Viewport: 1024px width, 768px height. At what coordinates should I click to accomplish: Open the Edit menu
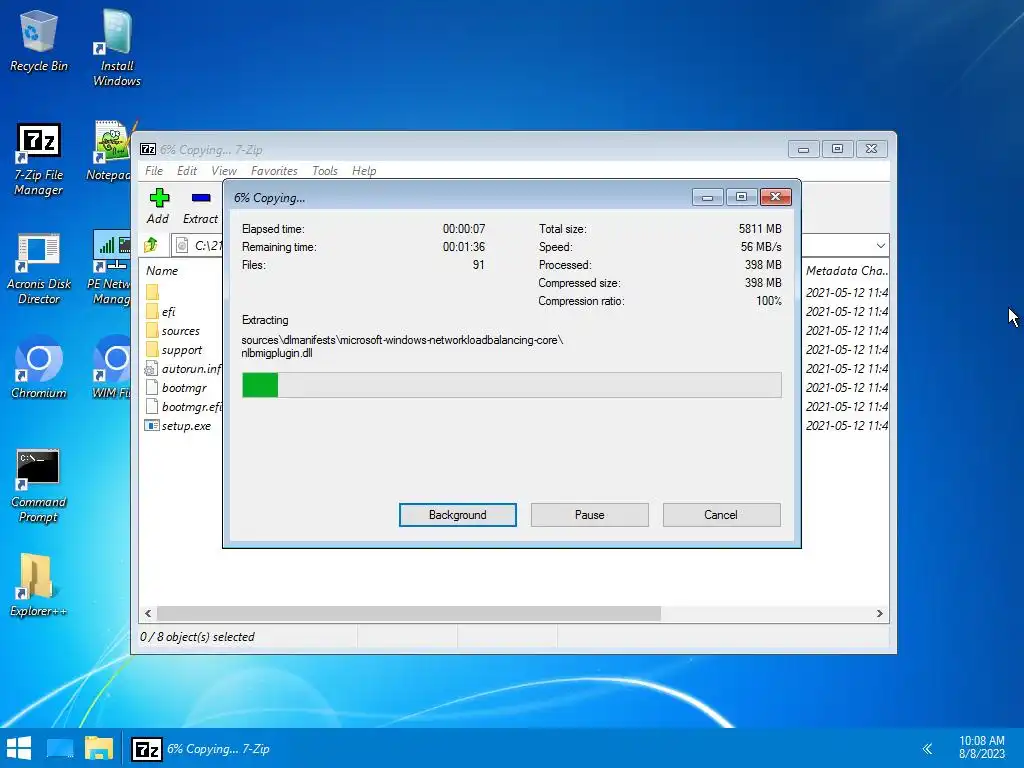pos(187,170)
